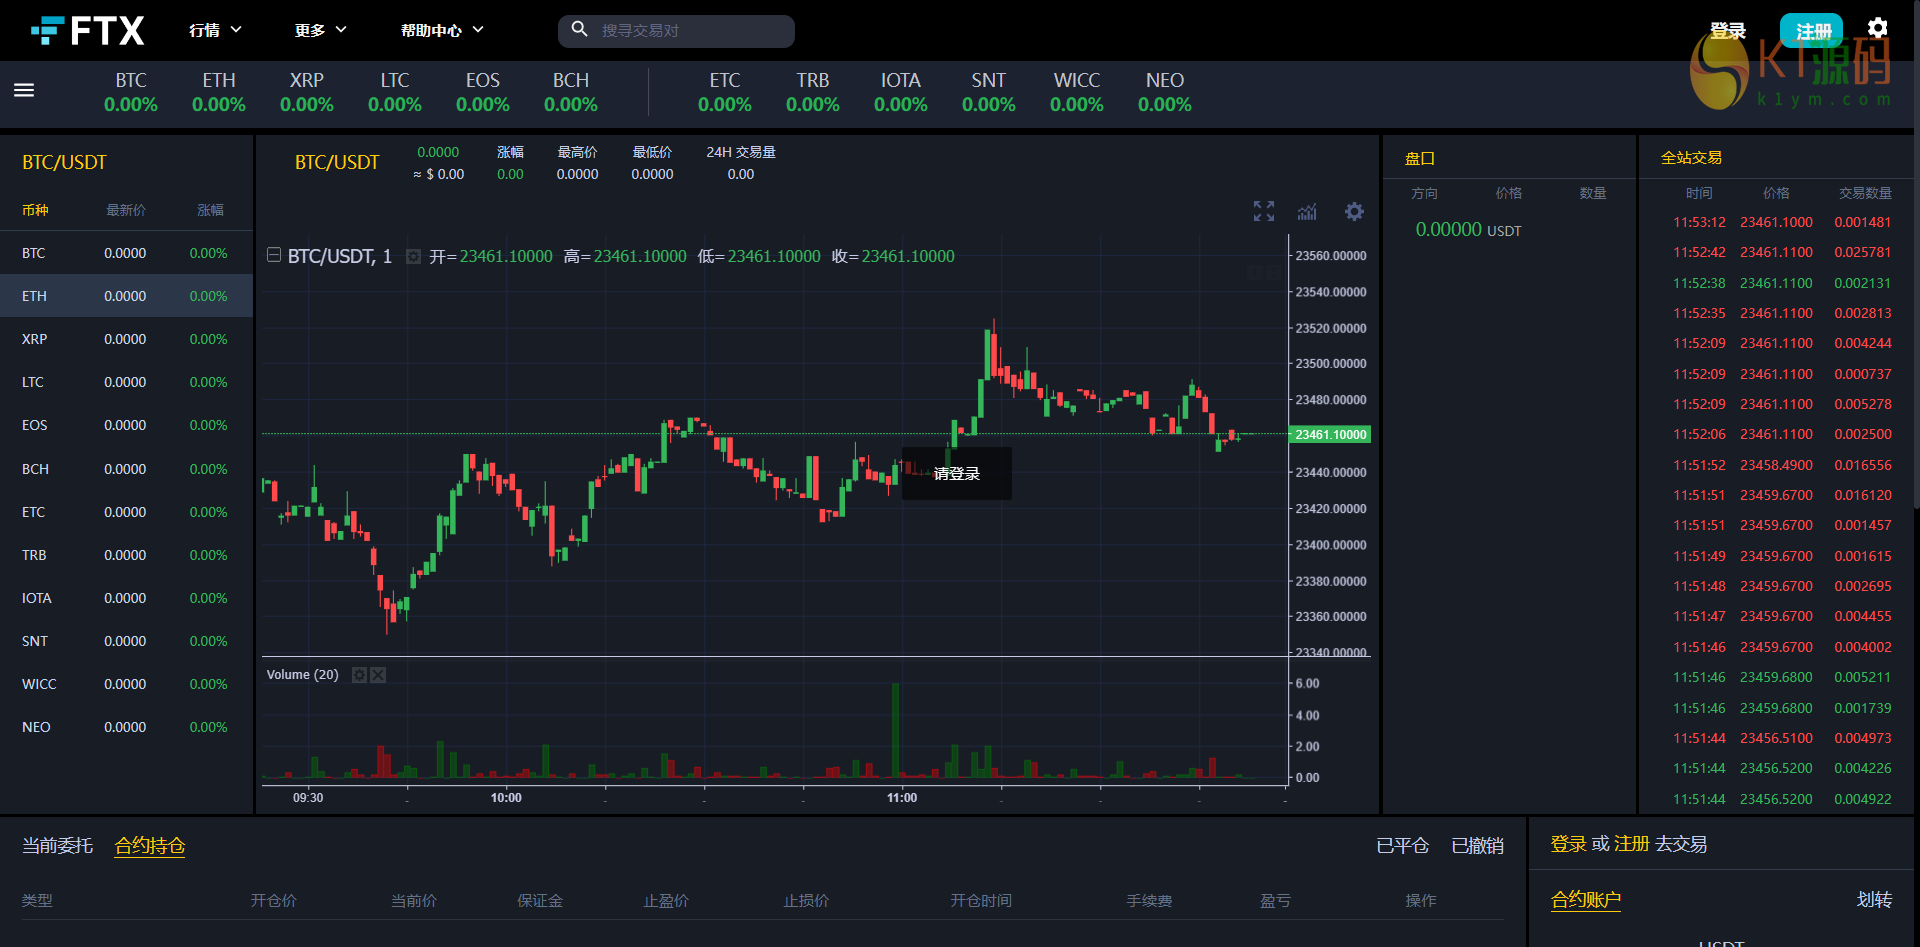This screenshot has width=1920, height=947.
Task: Click the 登录 link beside 去交易
Action: (x=1568, y=844)
